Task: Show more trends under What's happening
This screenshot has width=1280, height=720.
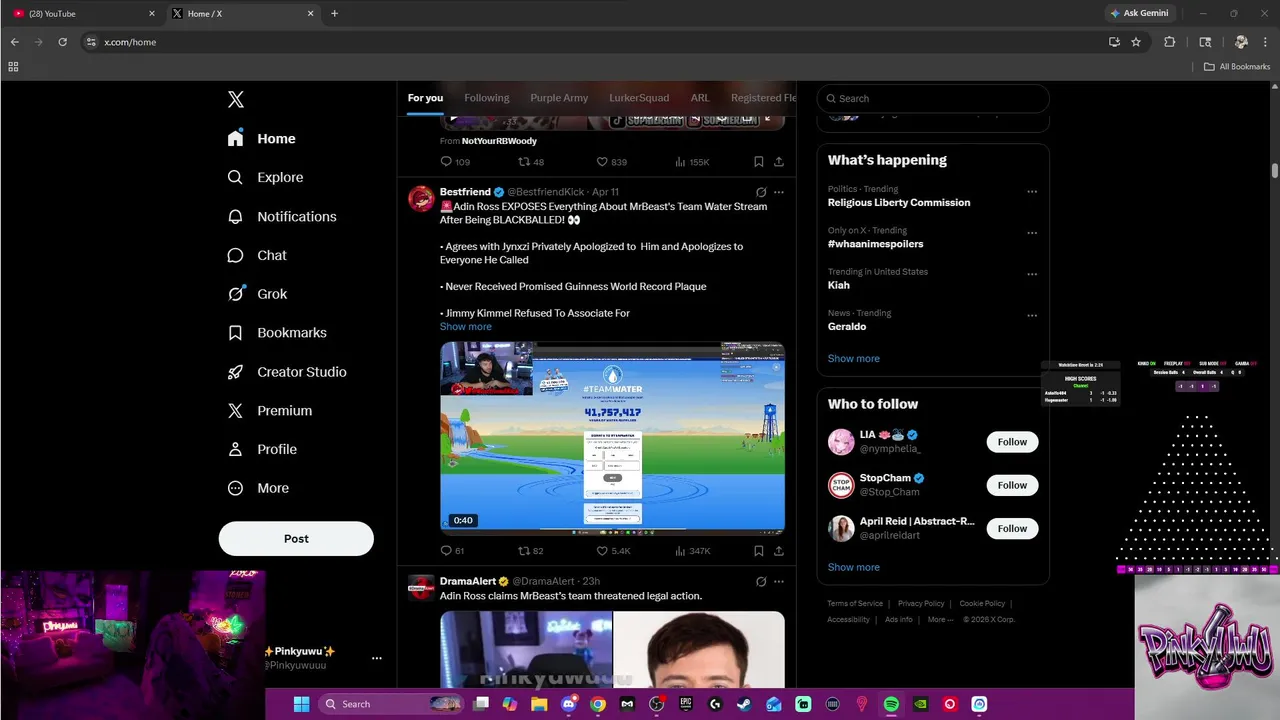Action: point(854,358)
